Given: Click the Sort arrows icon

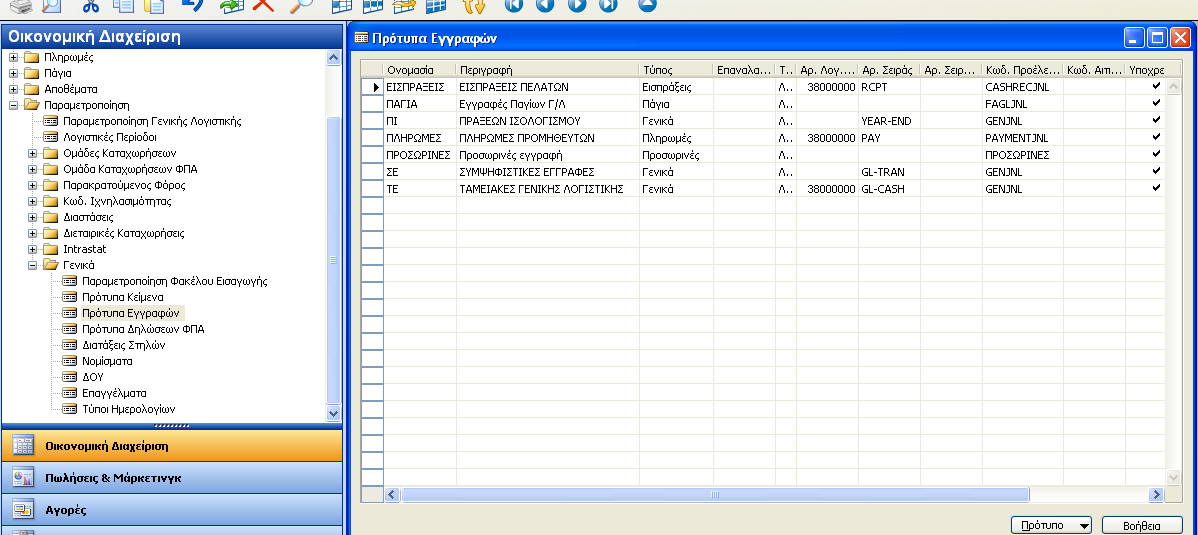Looking at the screenshot, I should point(474,6).
